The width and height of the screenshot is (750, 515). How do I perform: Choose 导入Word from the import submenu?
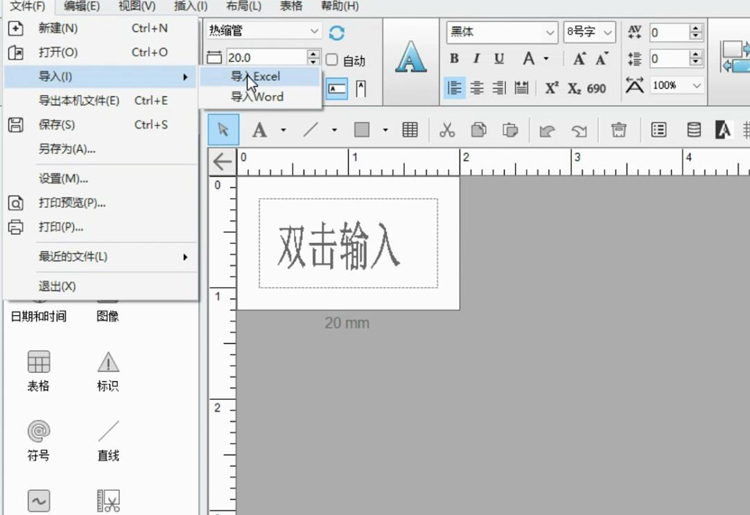pos(260,97)
